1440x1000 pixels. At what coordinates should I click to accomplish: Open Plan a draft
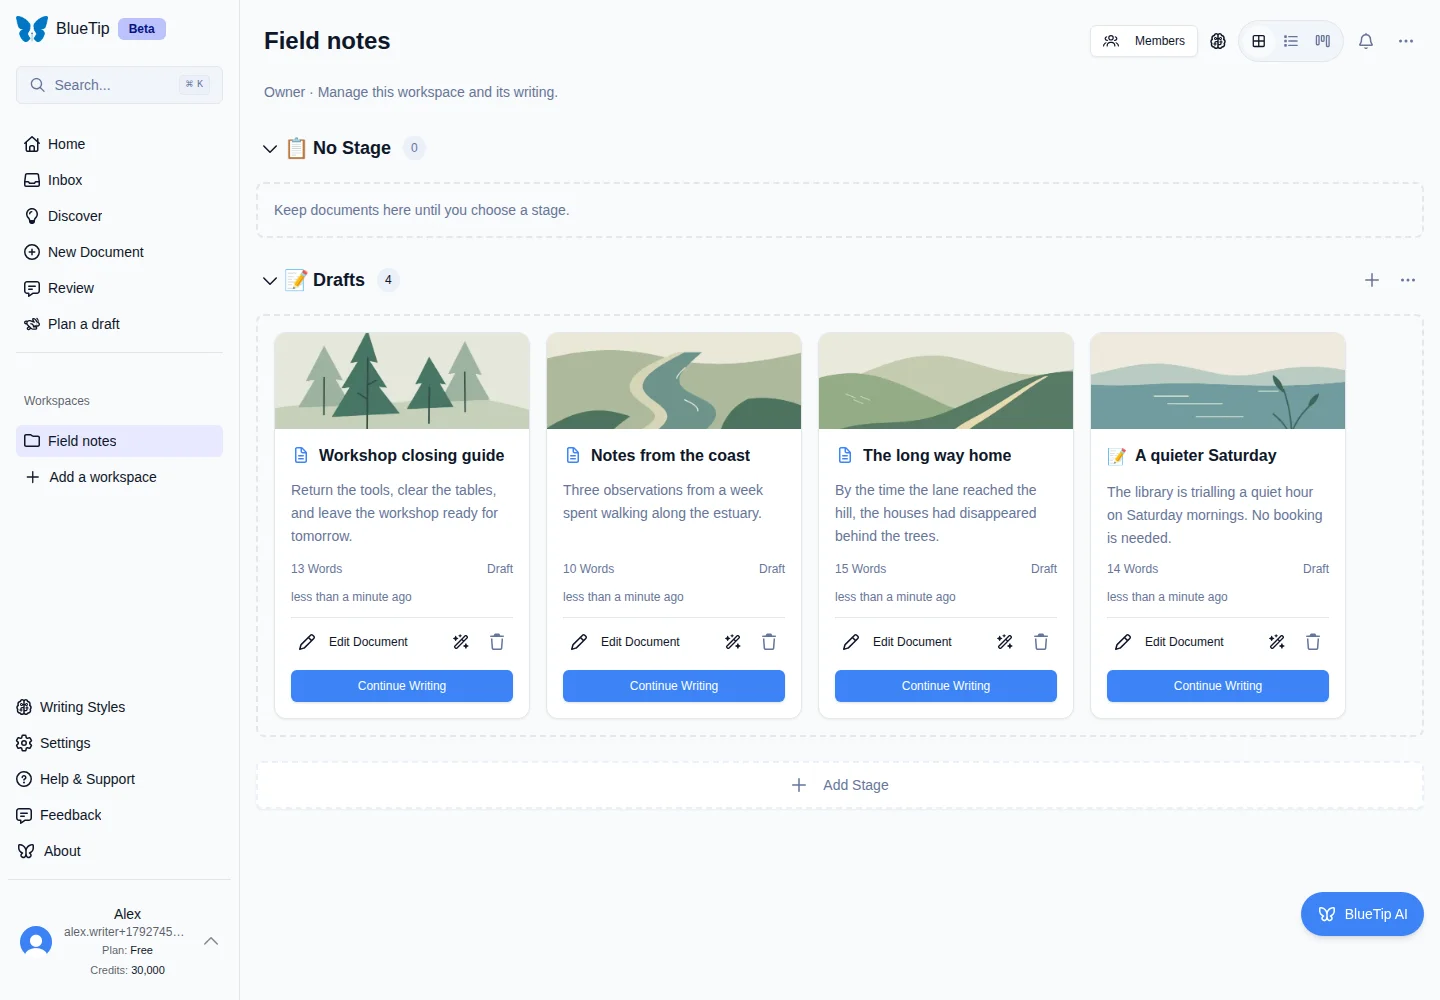[119, 324]
